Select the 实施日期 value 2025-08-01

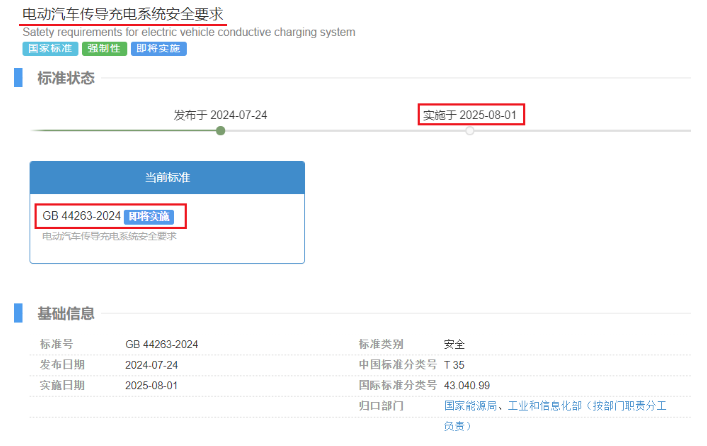[152, 386]
